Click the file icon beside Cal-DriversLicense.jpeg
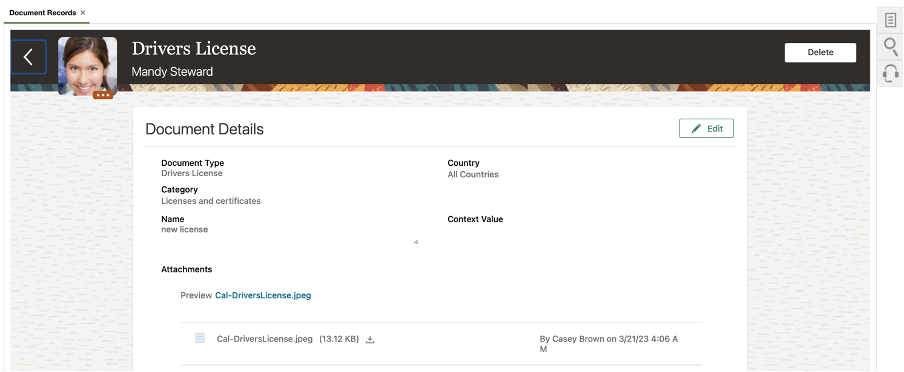This screenshot has height=372, width=904. coord(200,339)
